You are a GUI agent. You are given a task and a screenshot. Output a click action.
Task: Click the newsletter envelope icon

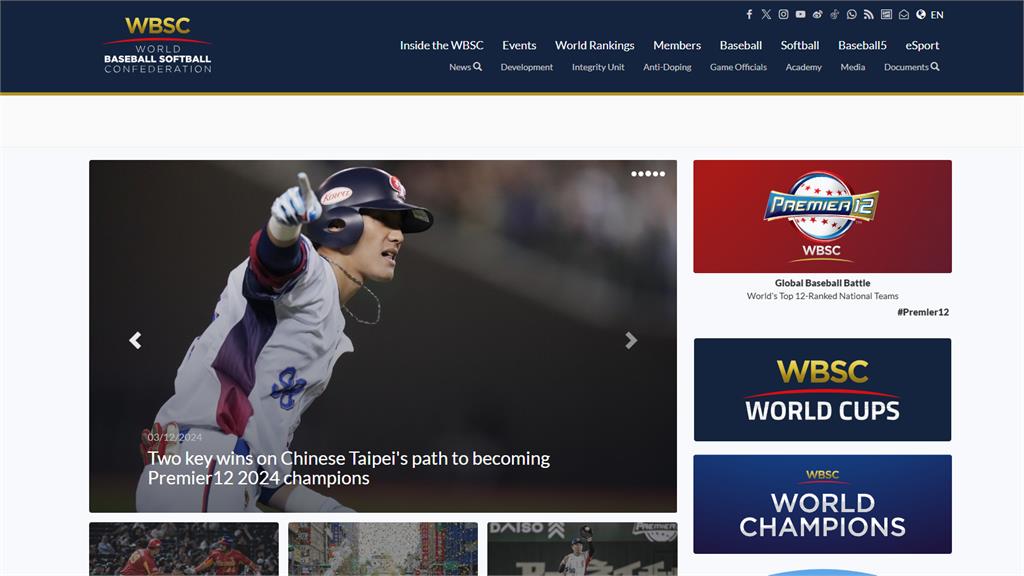pyautogui.click(x=904, y=15)
